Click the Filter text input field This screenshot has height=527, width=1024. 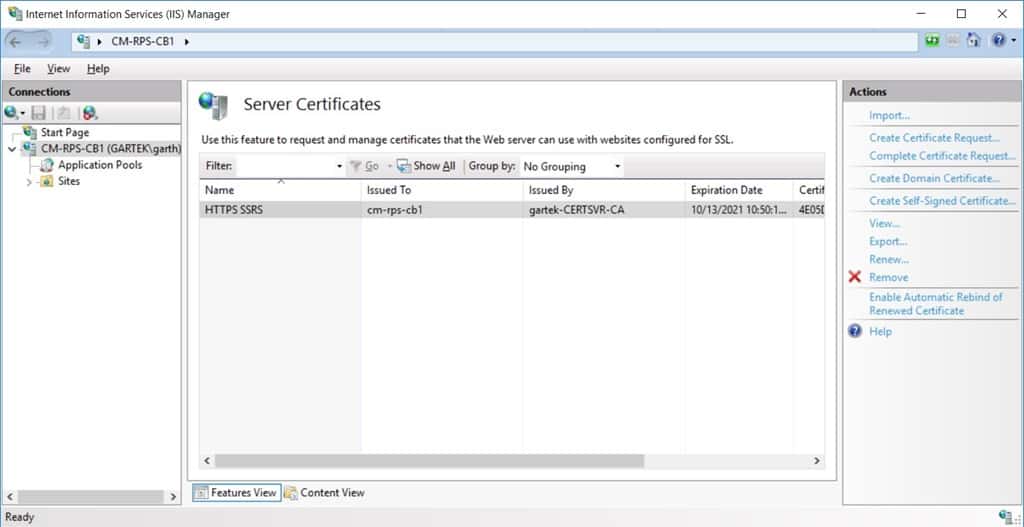285,167
